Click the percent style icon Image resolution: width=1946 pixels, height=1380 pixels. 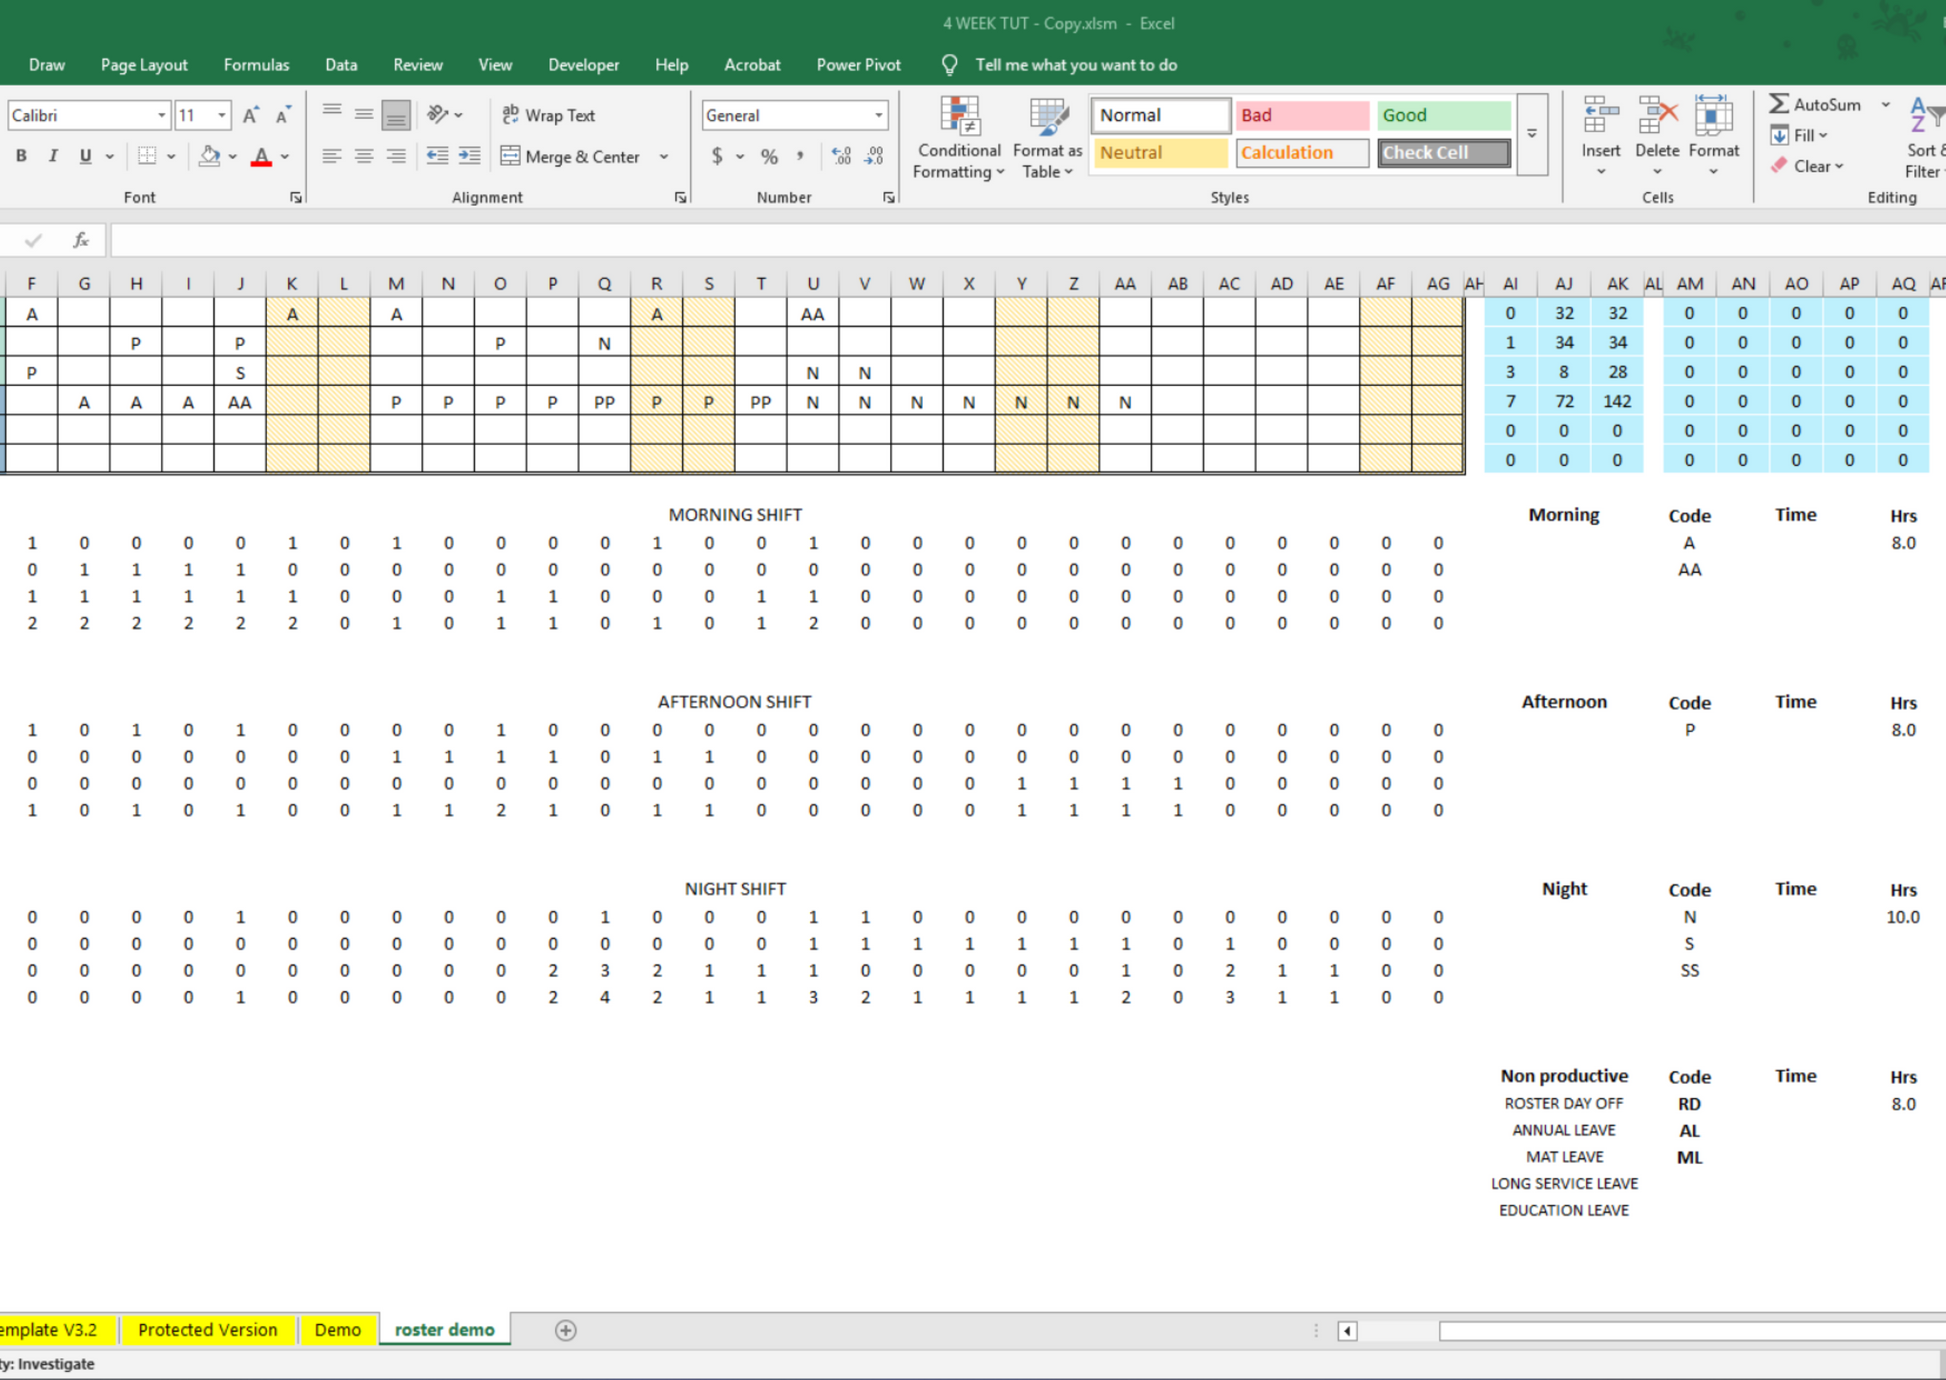[769, 156]
